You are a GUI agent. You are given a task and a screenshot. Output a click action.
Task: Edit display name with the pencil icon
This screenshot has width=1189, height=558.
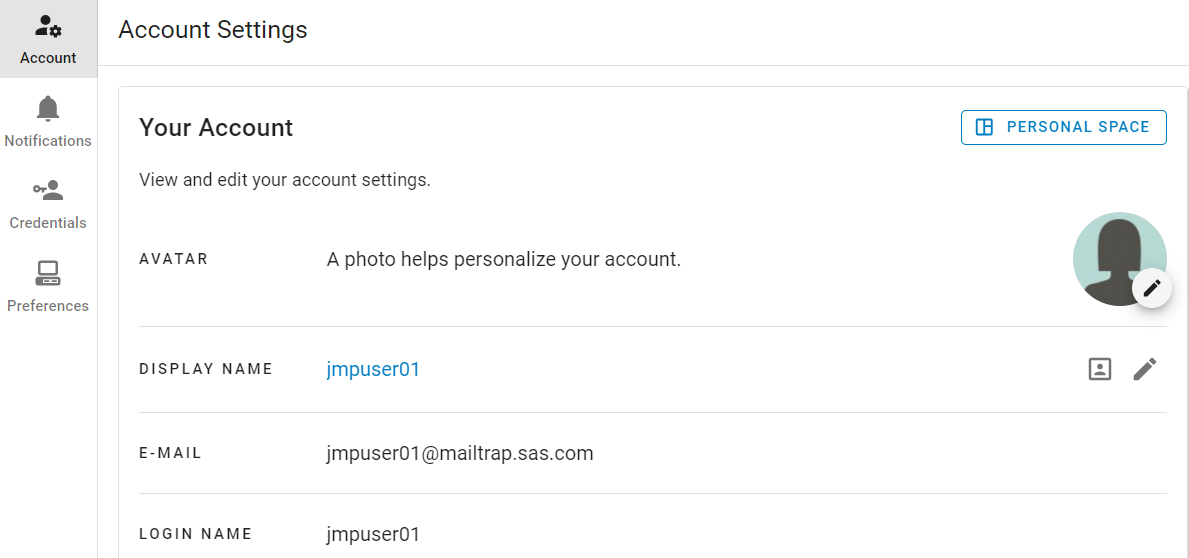click(1145, 369)
